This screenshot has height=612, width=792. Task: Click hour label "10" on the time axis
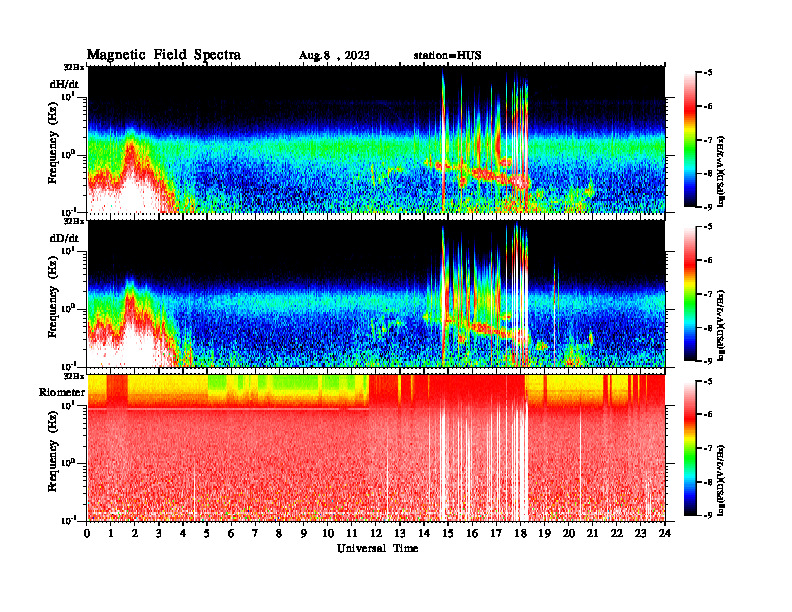[328, 533]
